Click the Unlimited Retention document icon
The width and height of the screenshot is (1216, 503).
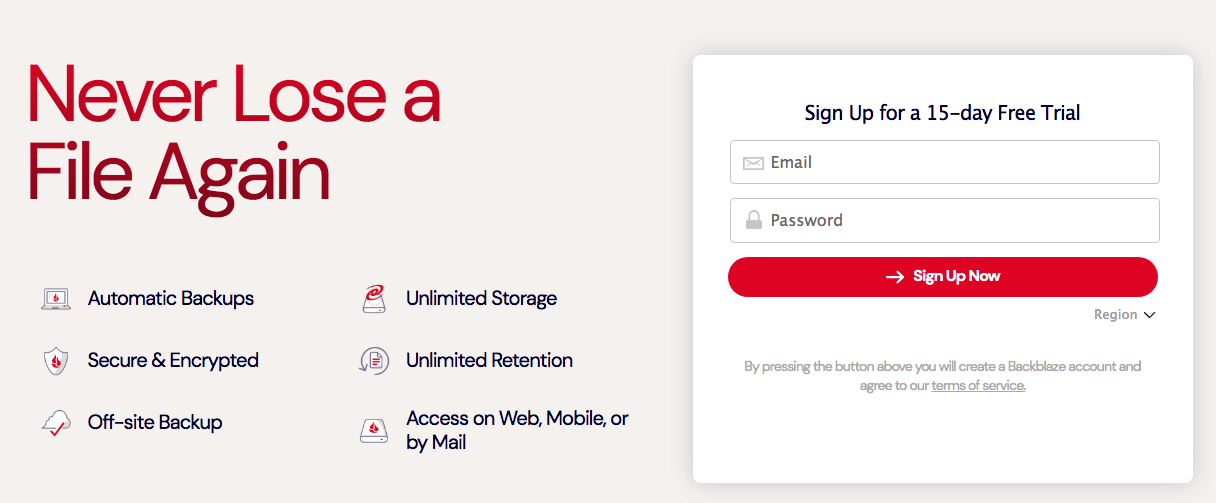tap(373, 361)
